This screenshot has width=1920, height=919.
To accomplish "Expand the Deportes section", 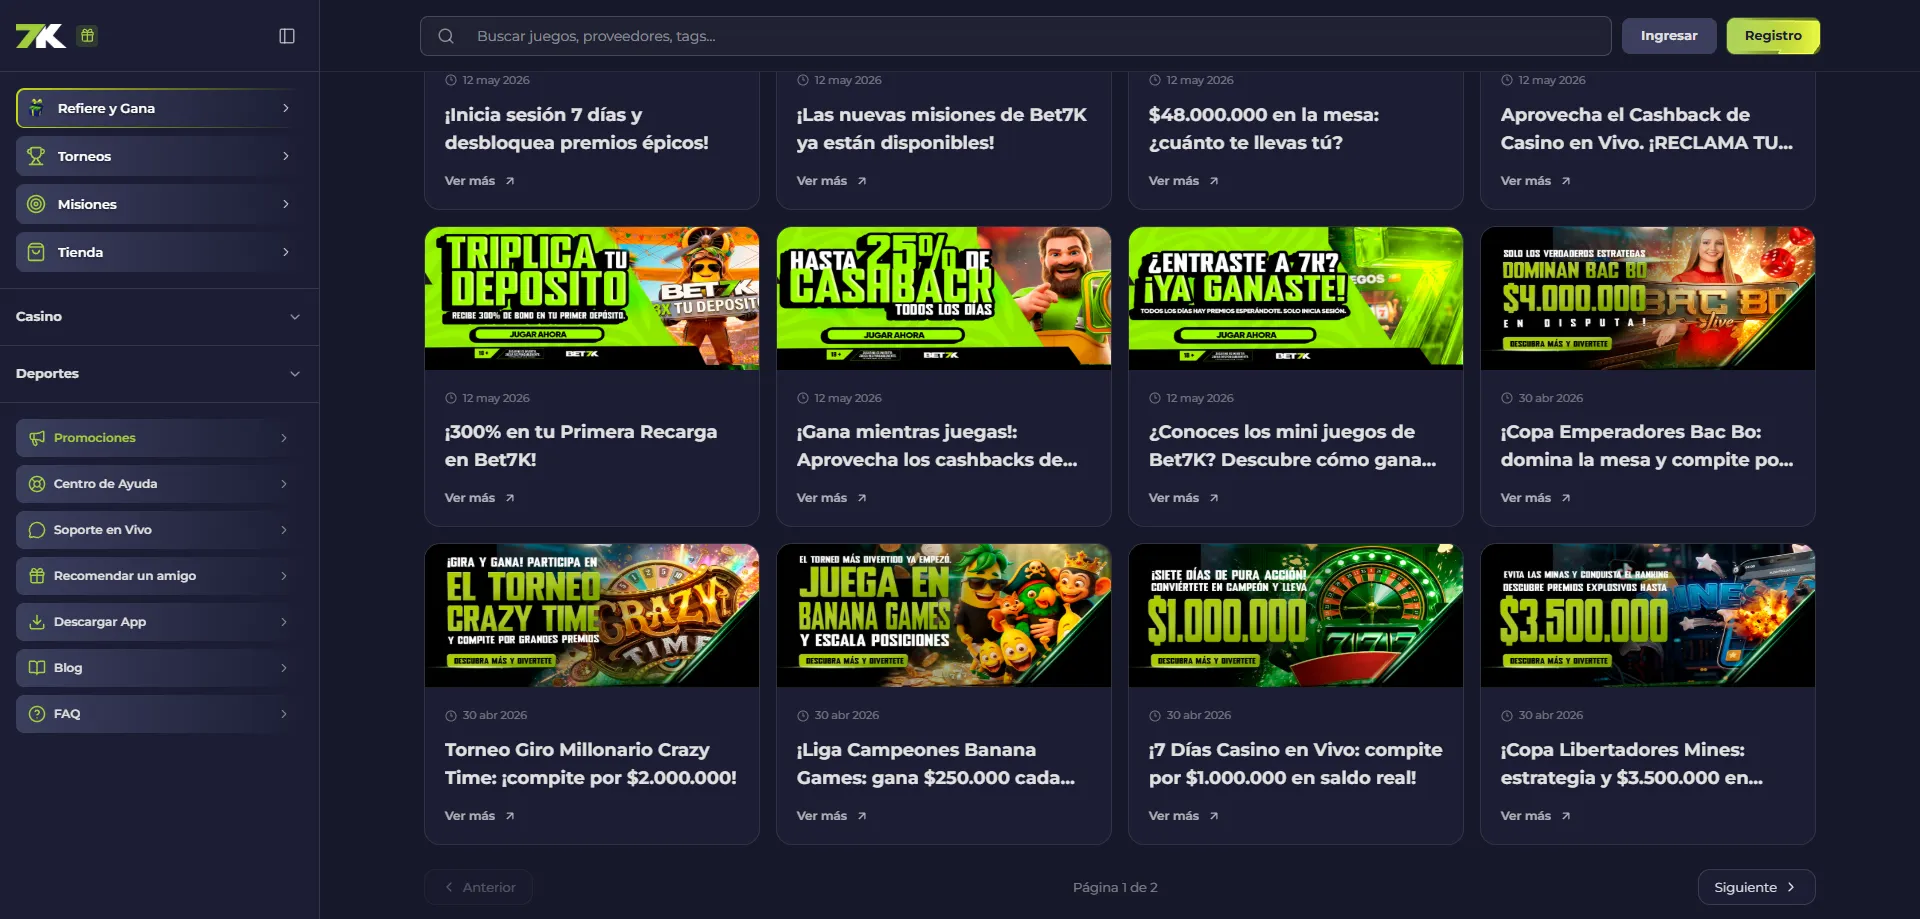I will 159,374.
